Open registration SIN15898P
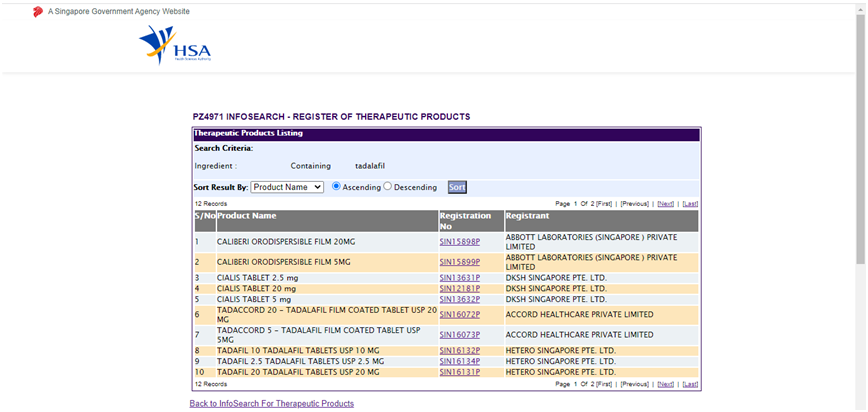Screen dimensions: 868x412 click(x=459, y=242)
